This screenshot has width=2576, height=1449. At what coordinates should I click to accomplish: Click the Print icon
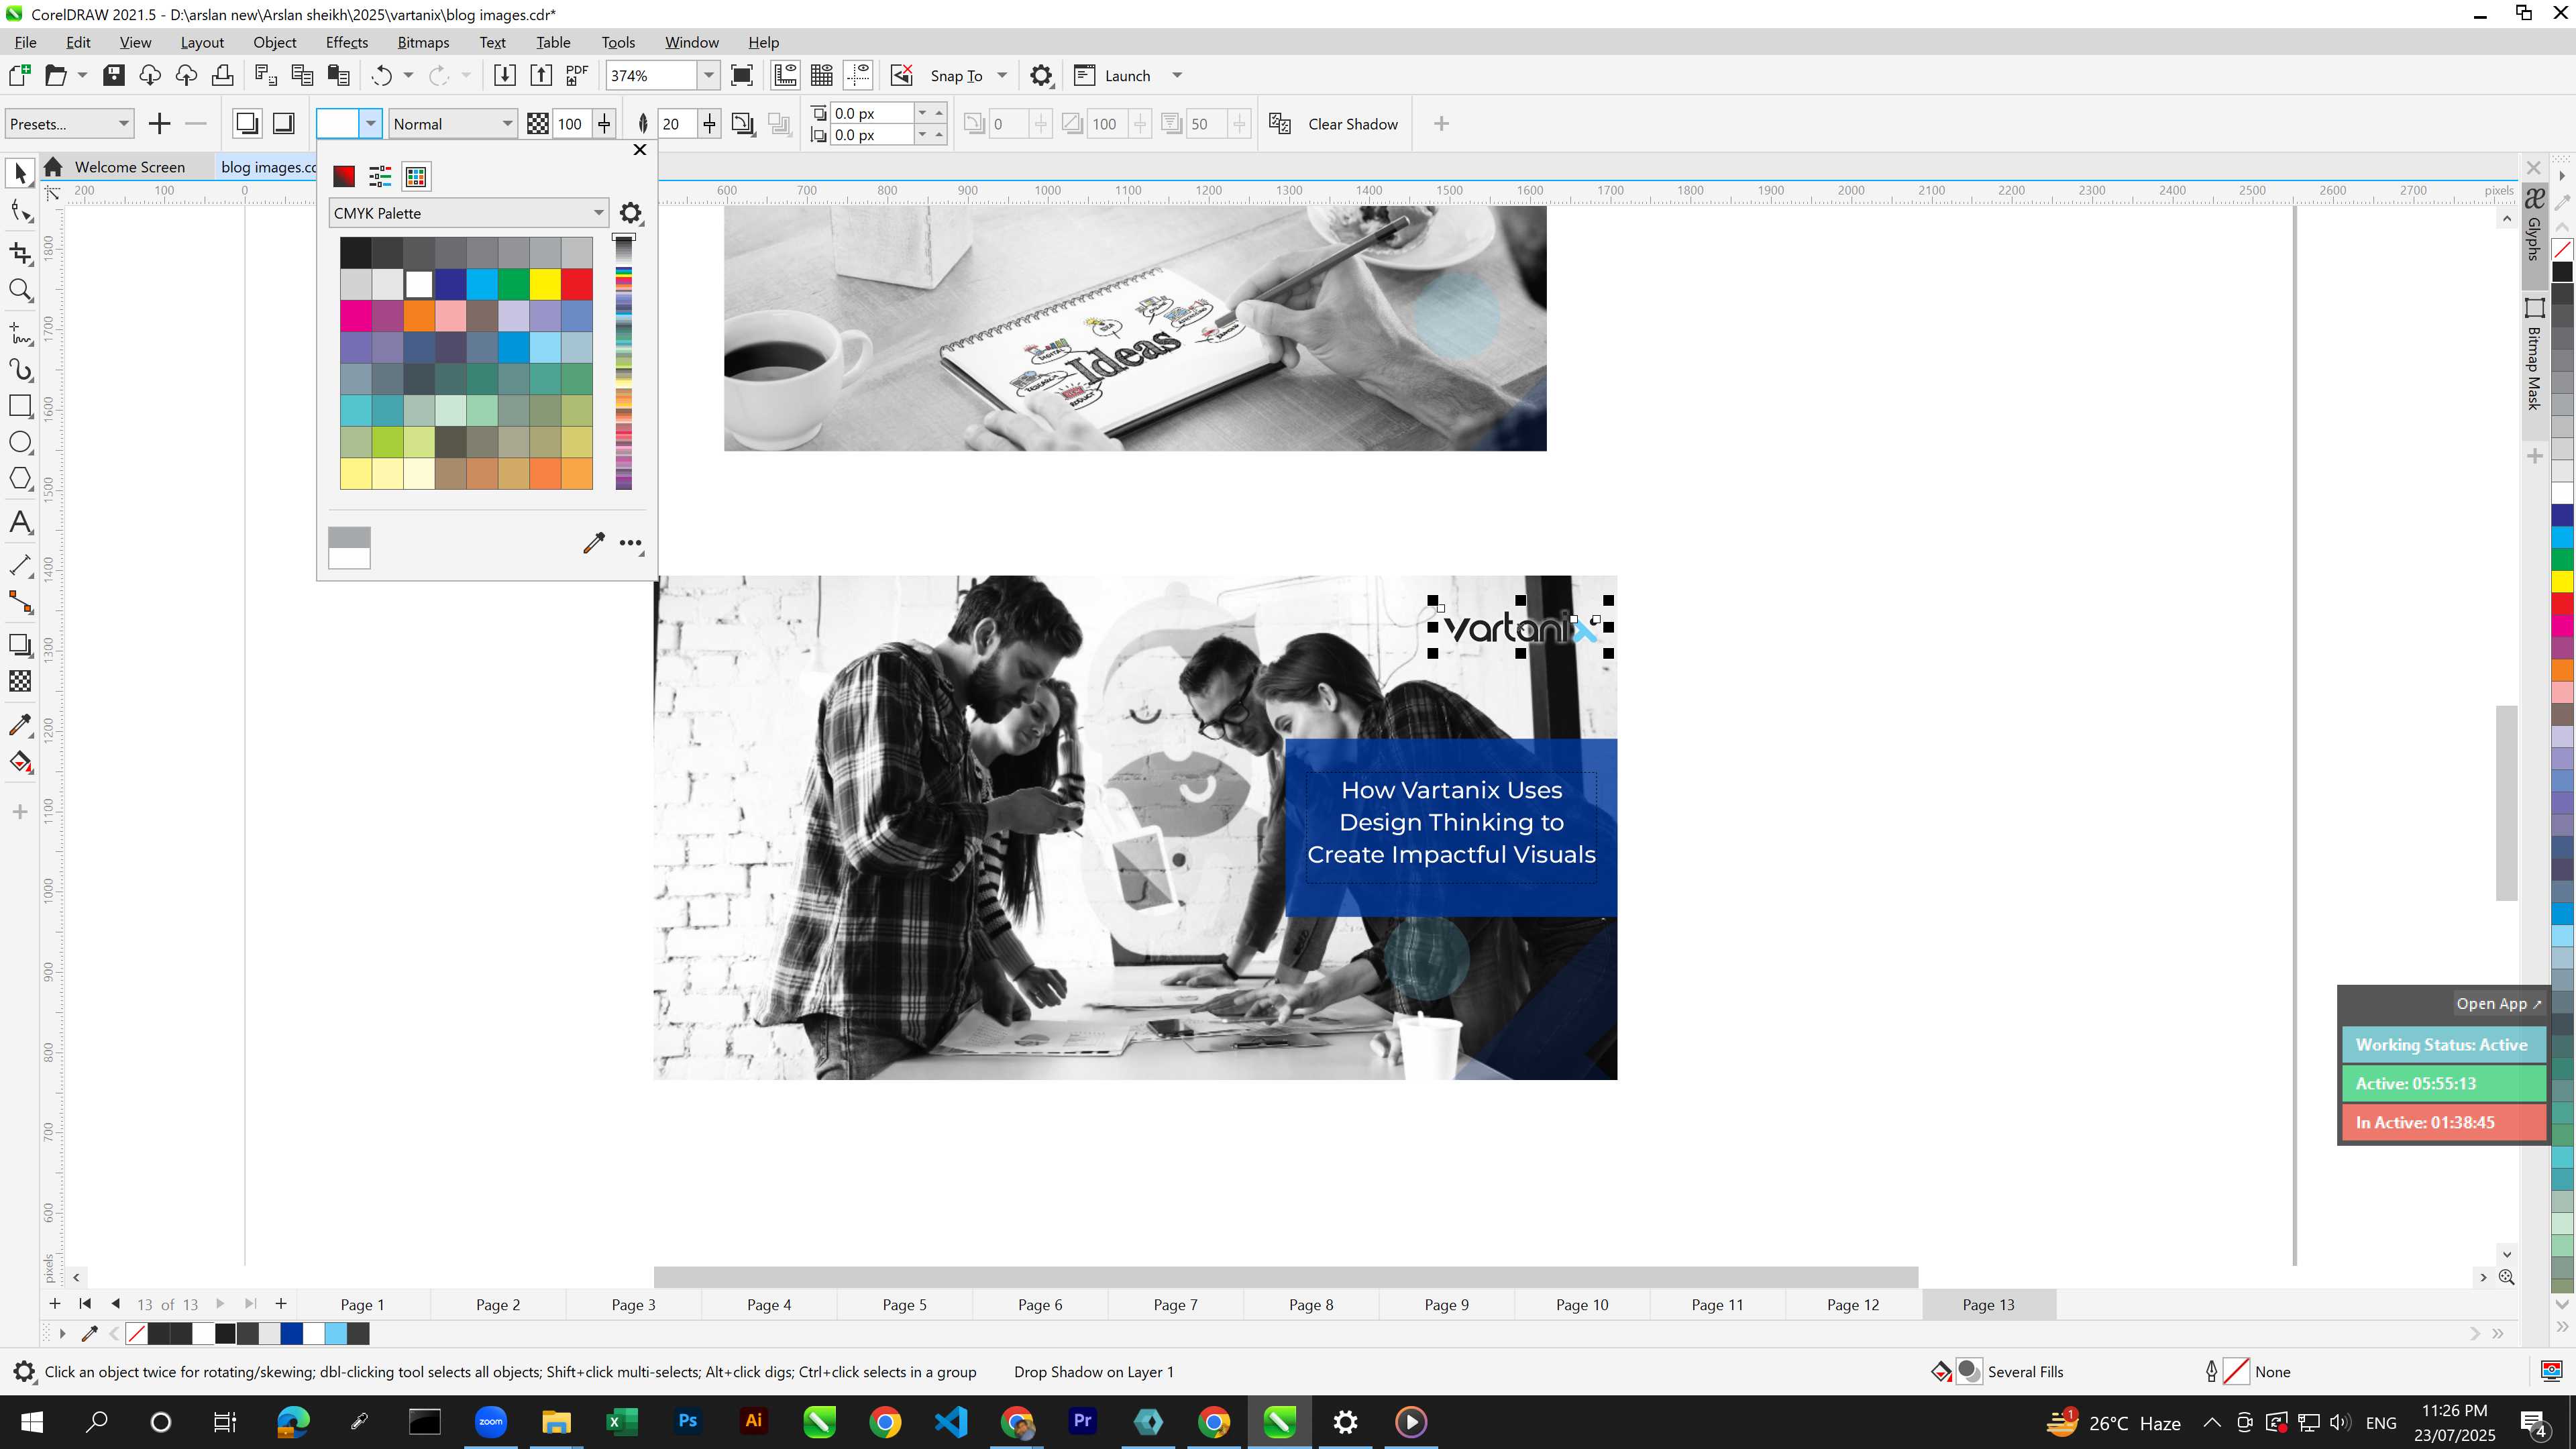(x=222, y=75)
